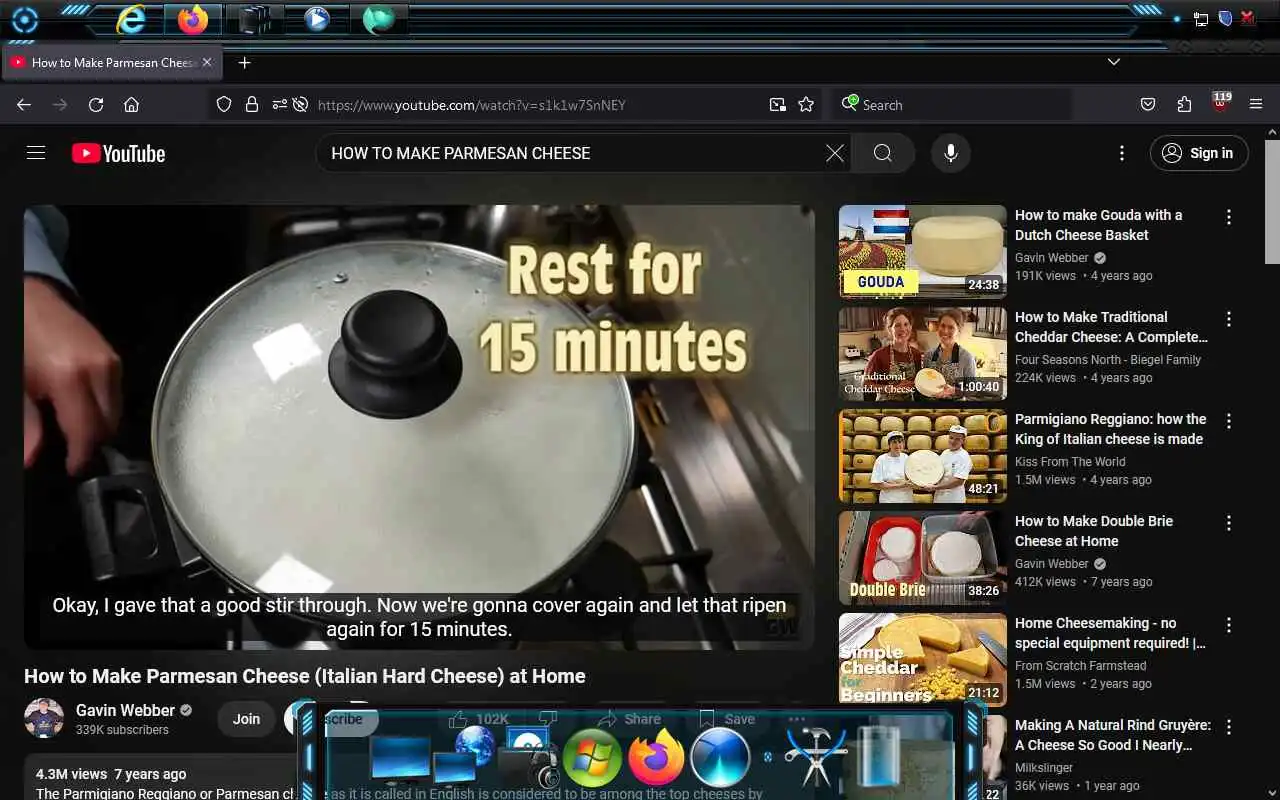Screen dimensions: 1280x800
Task: Open options menu for Gouda video
Action: (x=1229, y=217)
